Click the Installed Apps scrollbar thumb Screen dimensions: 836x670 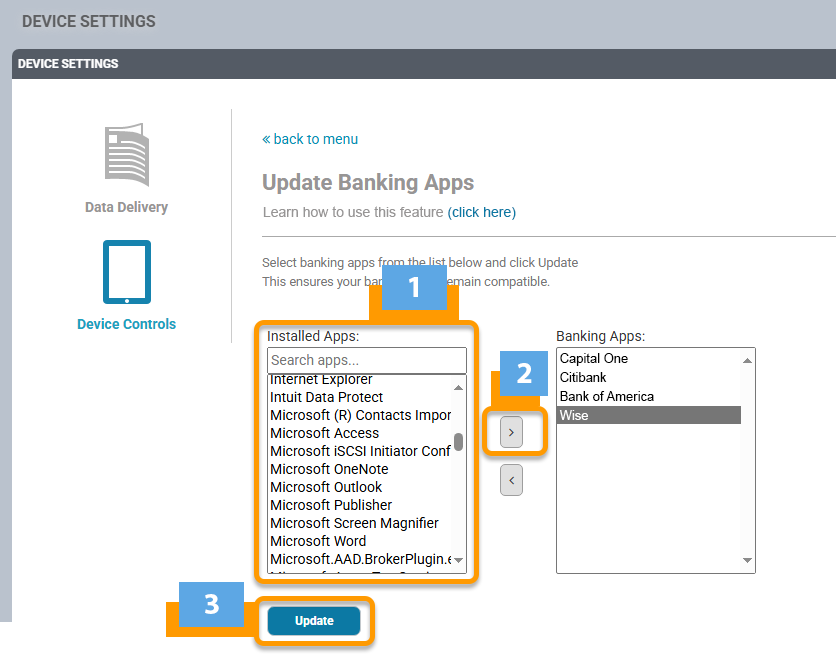click(459, 442)
